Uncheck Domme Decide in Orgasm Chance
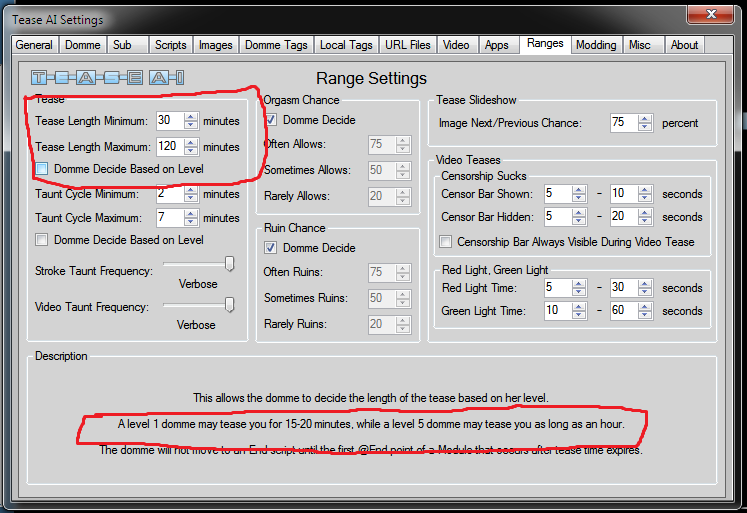 pyautogui.click(x=271, y=120)
